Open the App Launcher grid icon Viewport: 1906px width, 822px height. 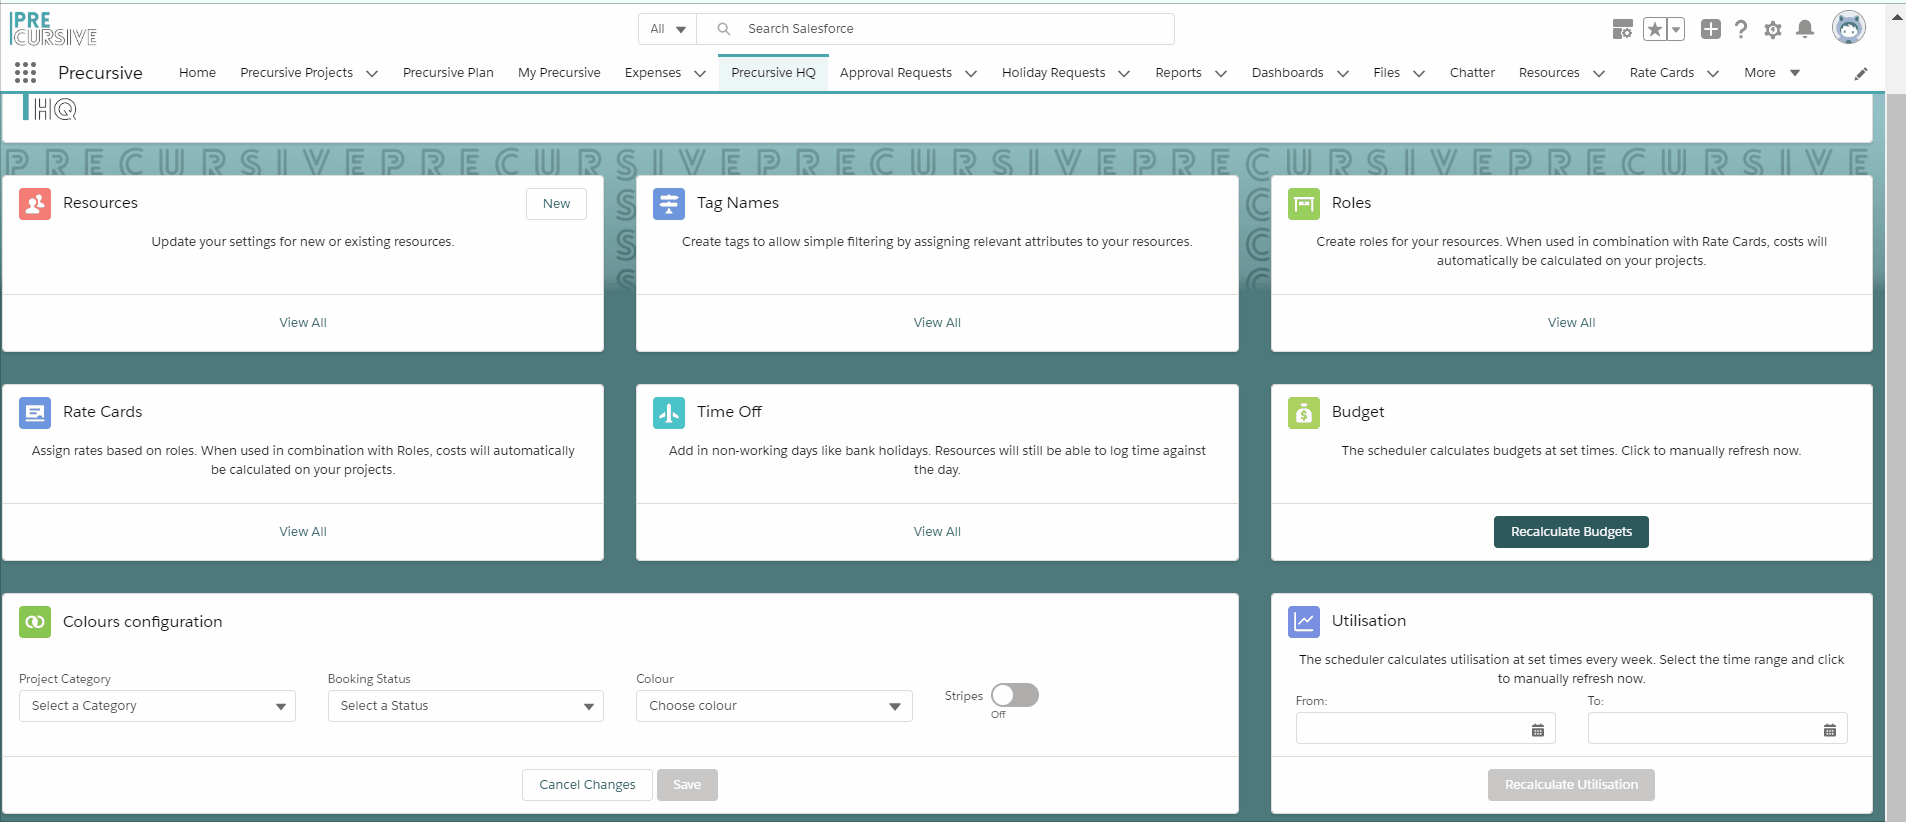click(26, 72)
